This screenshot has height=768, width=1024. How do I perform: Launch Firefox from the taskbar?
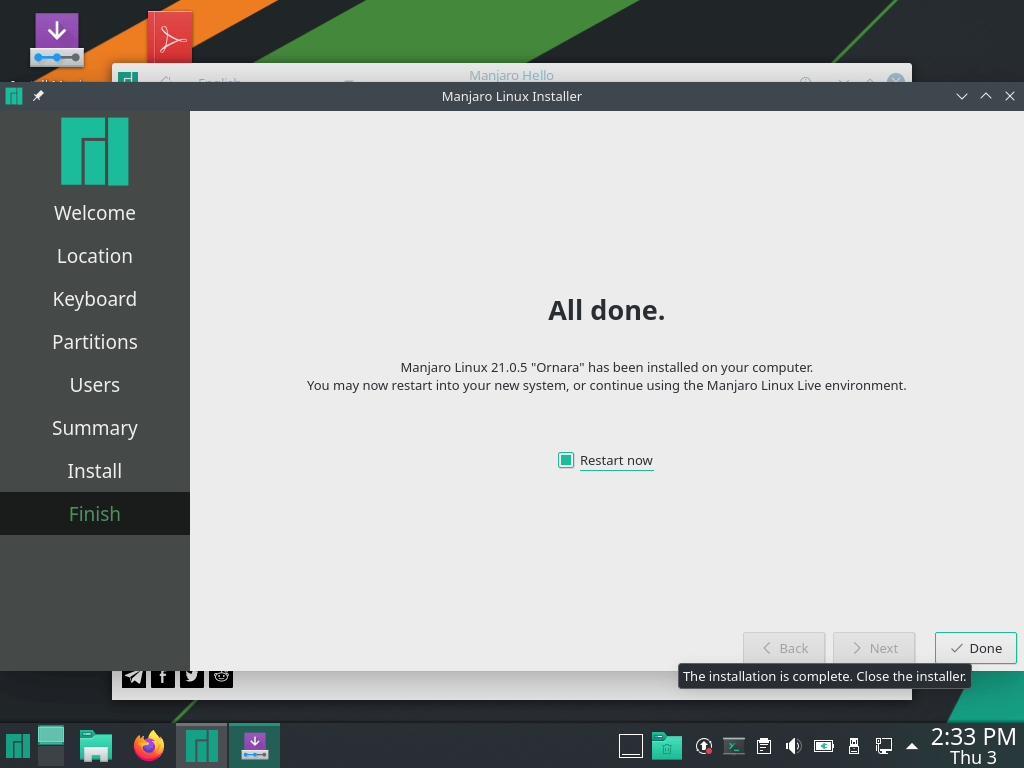click(149, 746)
